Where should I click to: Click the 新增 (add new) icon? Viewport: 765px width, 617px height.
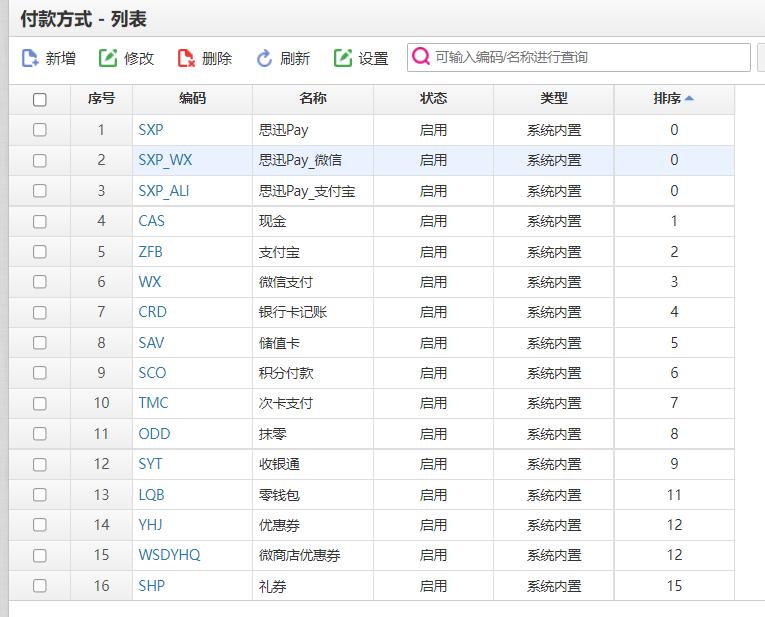(x=30, y=58)
